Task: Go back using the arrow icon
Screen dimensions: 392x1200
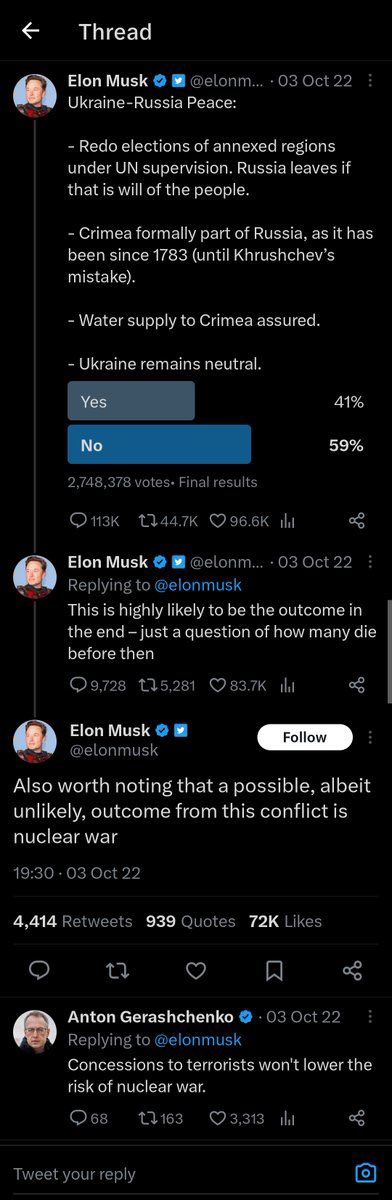Action: click(x=30, y=31)
